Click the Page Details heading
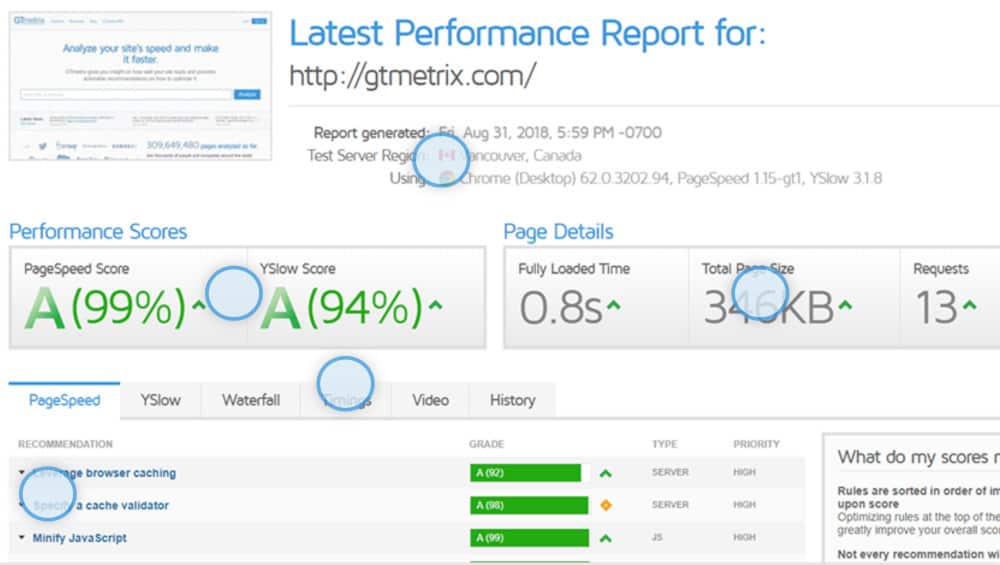Screen dimensions: 1000x565 click(558, 231)
